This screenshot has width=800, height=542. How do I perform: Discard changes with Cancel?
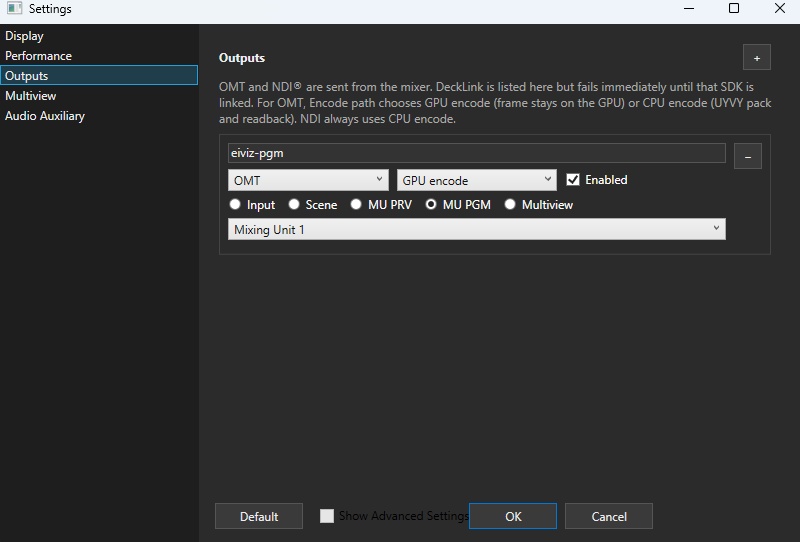609,516
